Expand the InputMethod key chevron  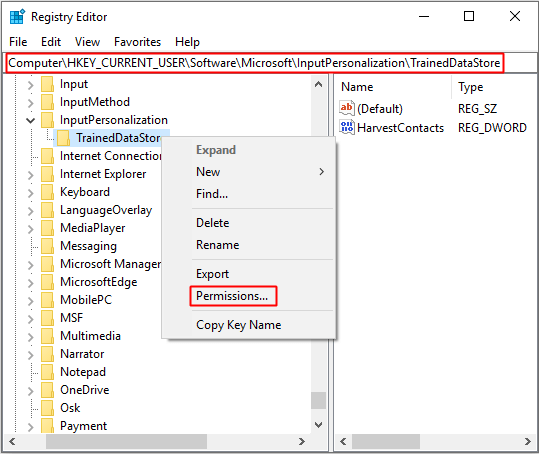pos(31,103)
